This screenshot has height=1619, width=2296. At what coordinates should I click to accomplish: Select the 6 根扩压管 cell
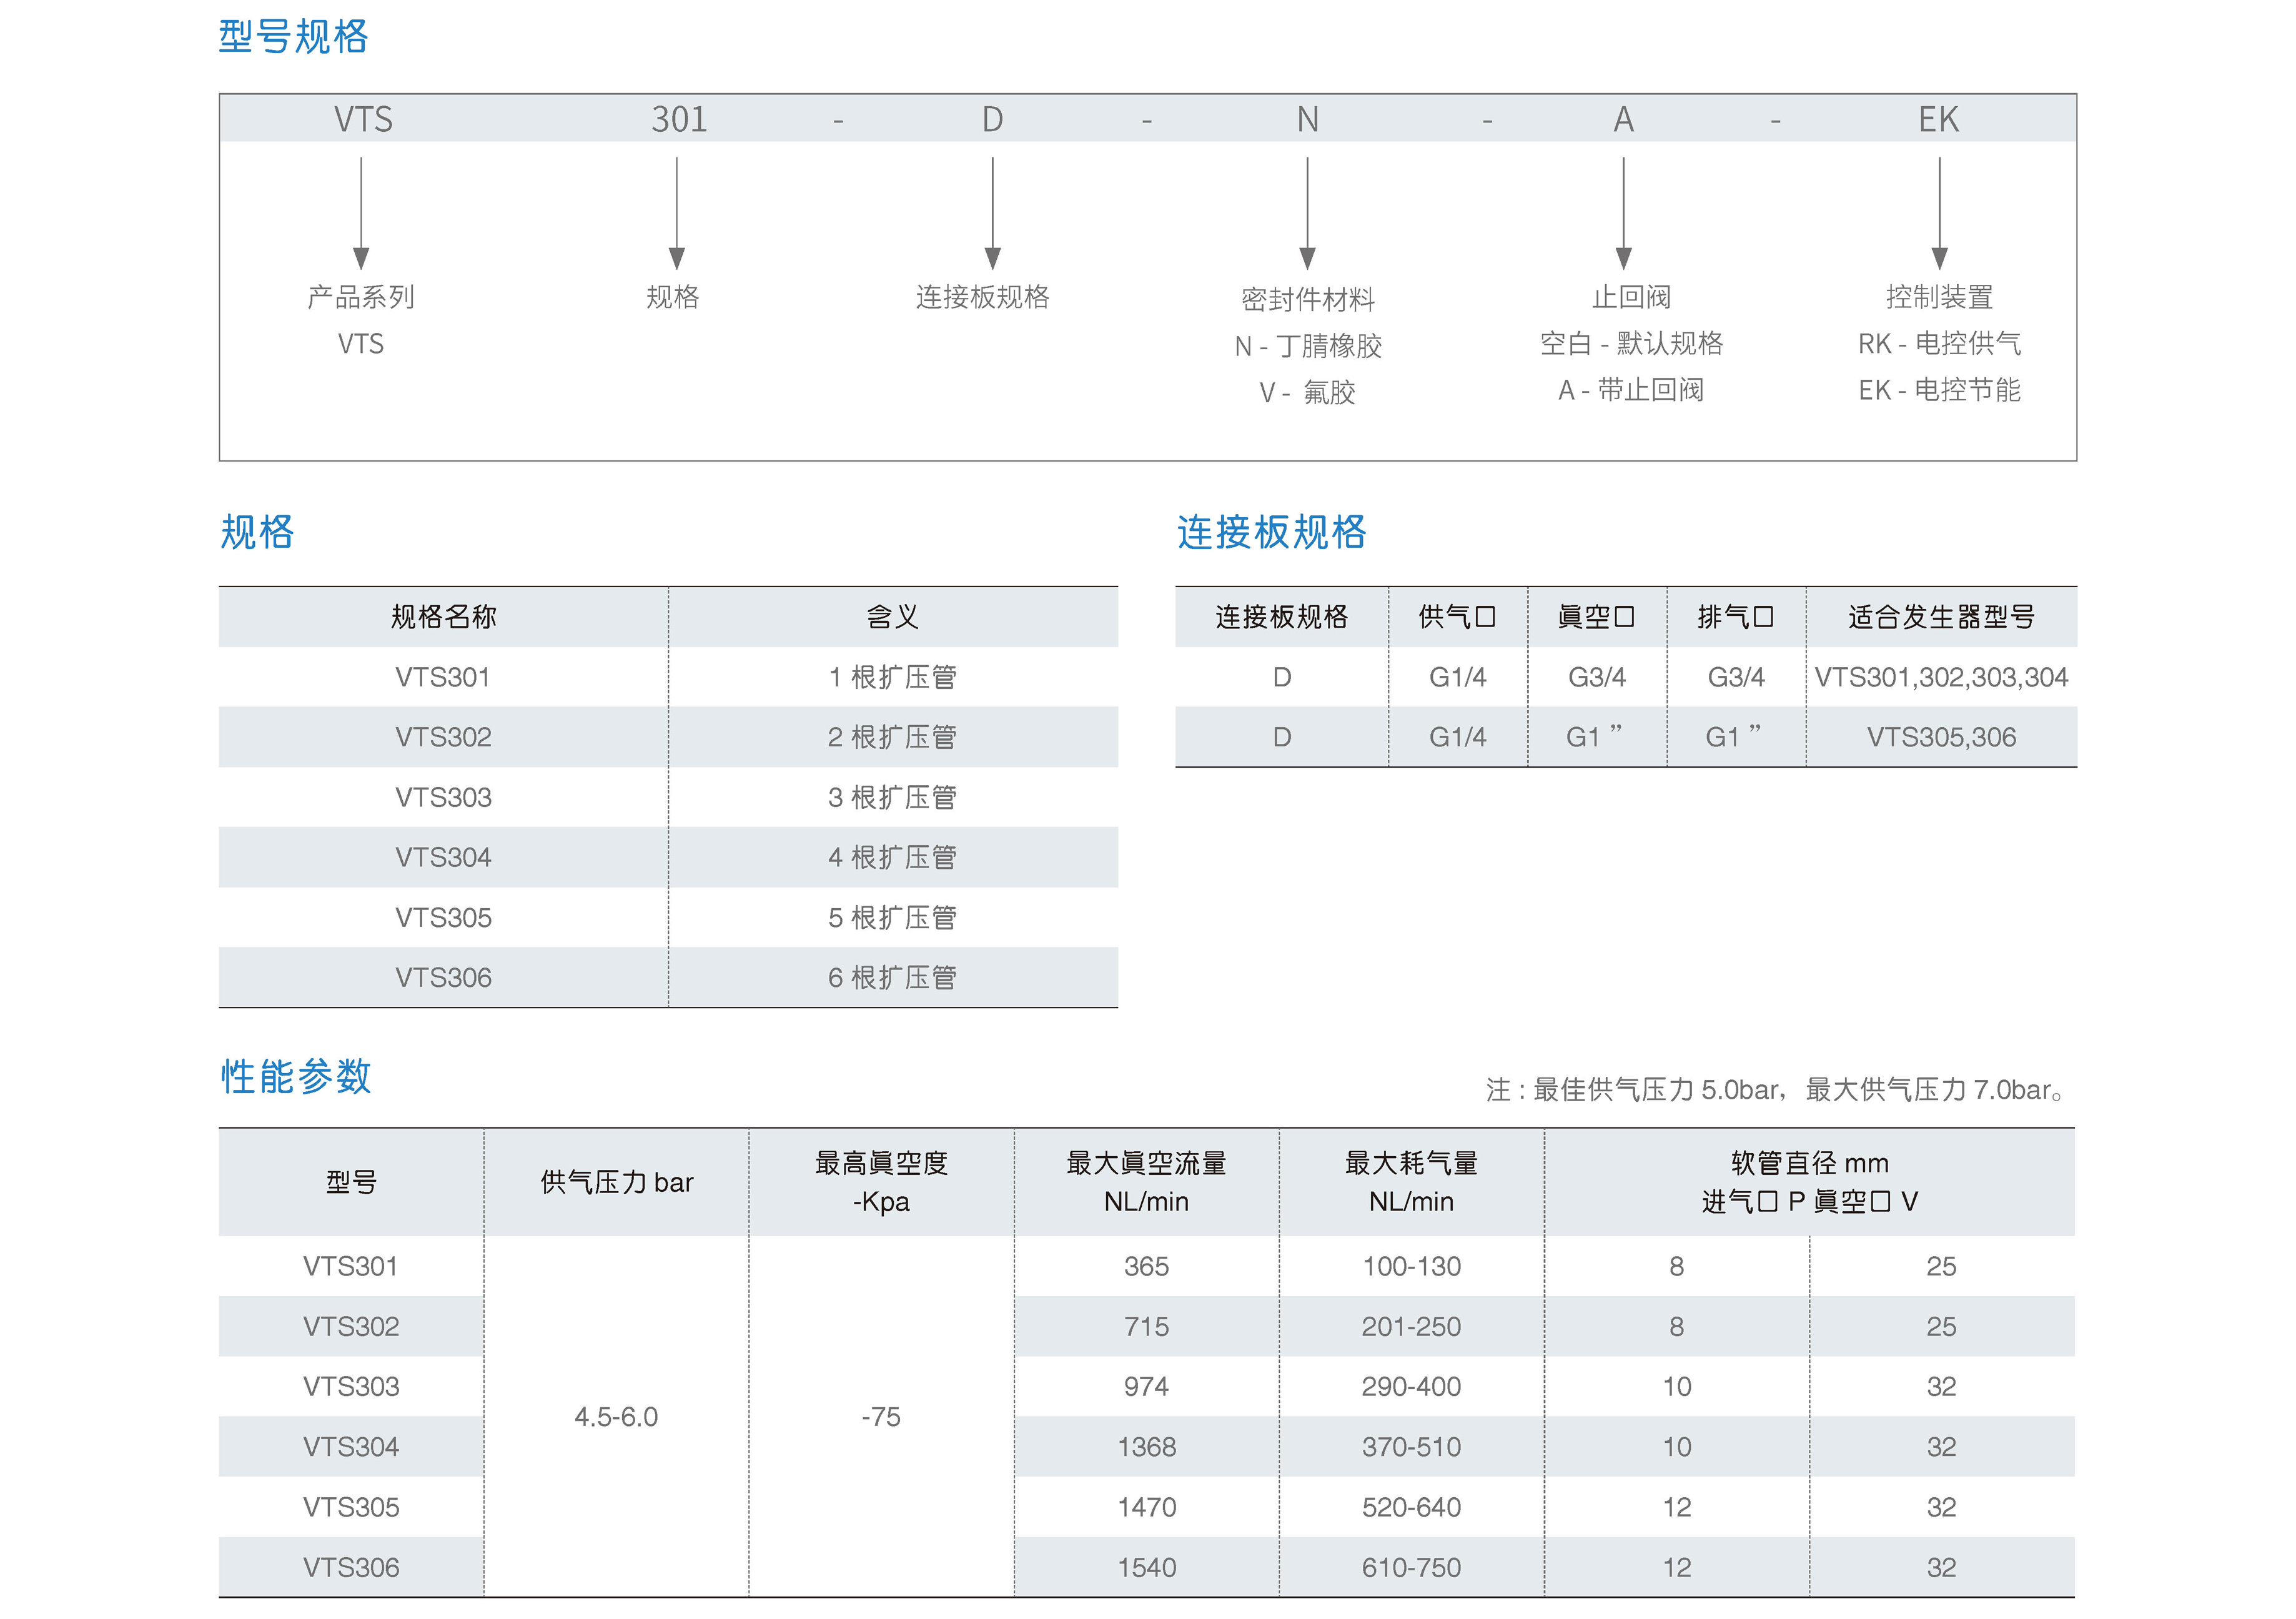click(x=892, y=977)
